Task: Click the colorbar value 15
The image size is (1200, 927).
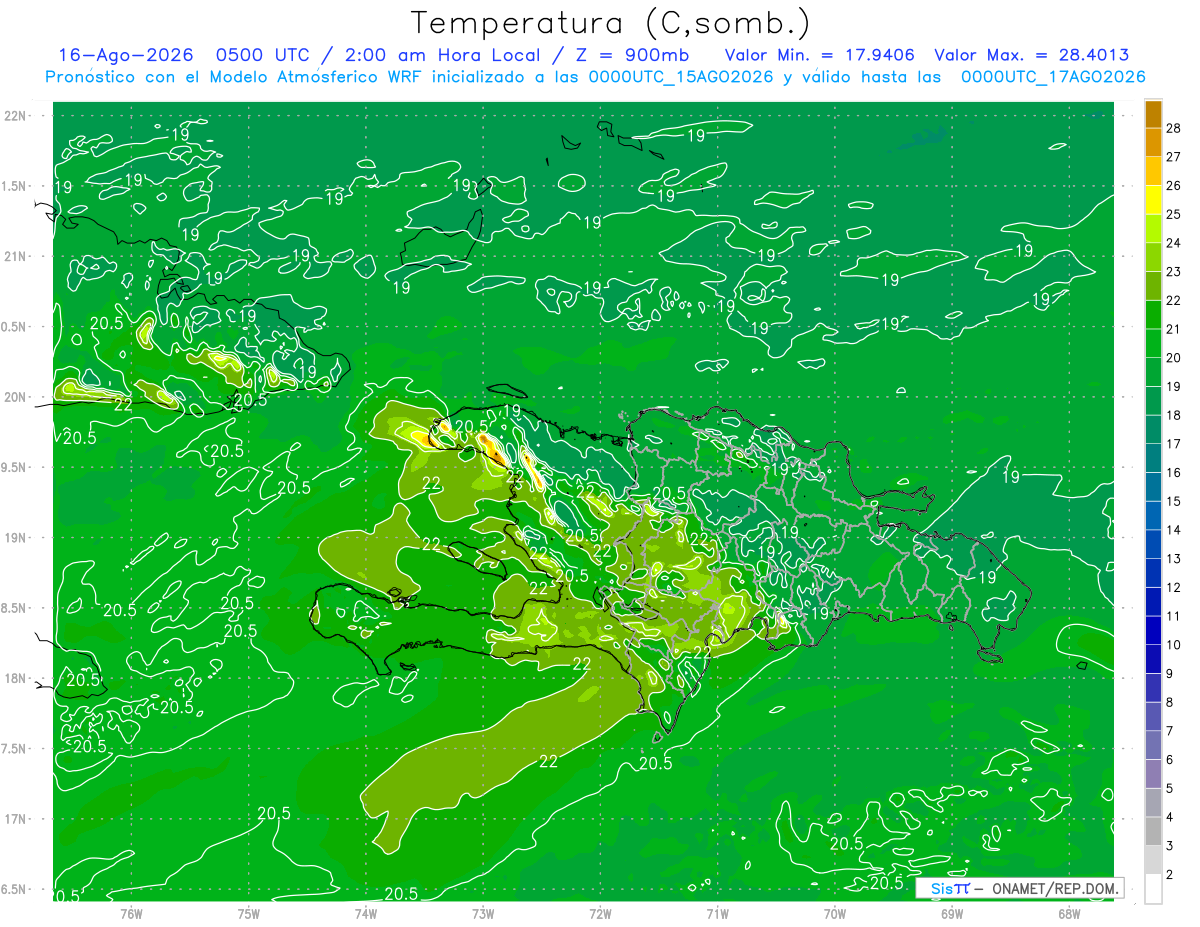Action: click(1173, 501)
